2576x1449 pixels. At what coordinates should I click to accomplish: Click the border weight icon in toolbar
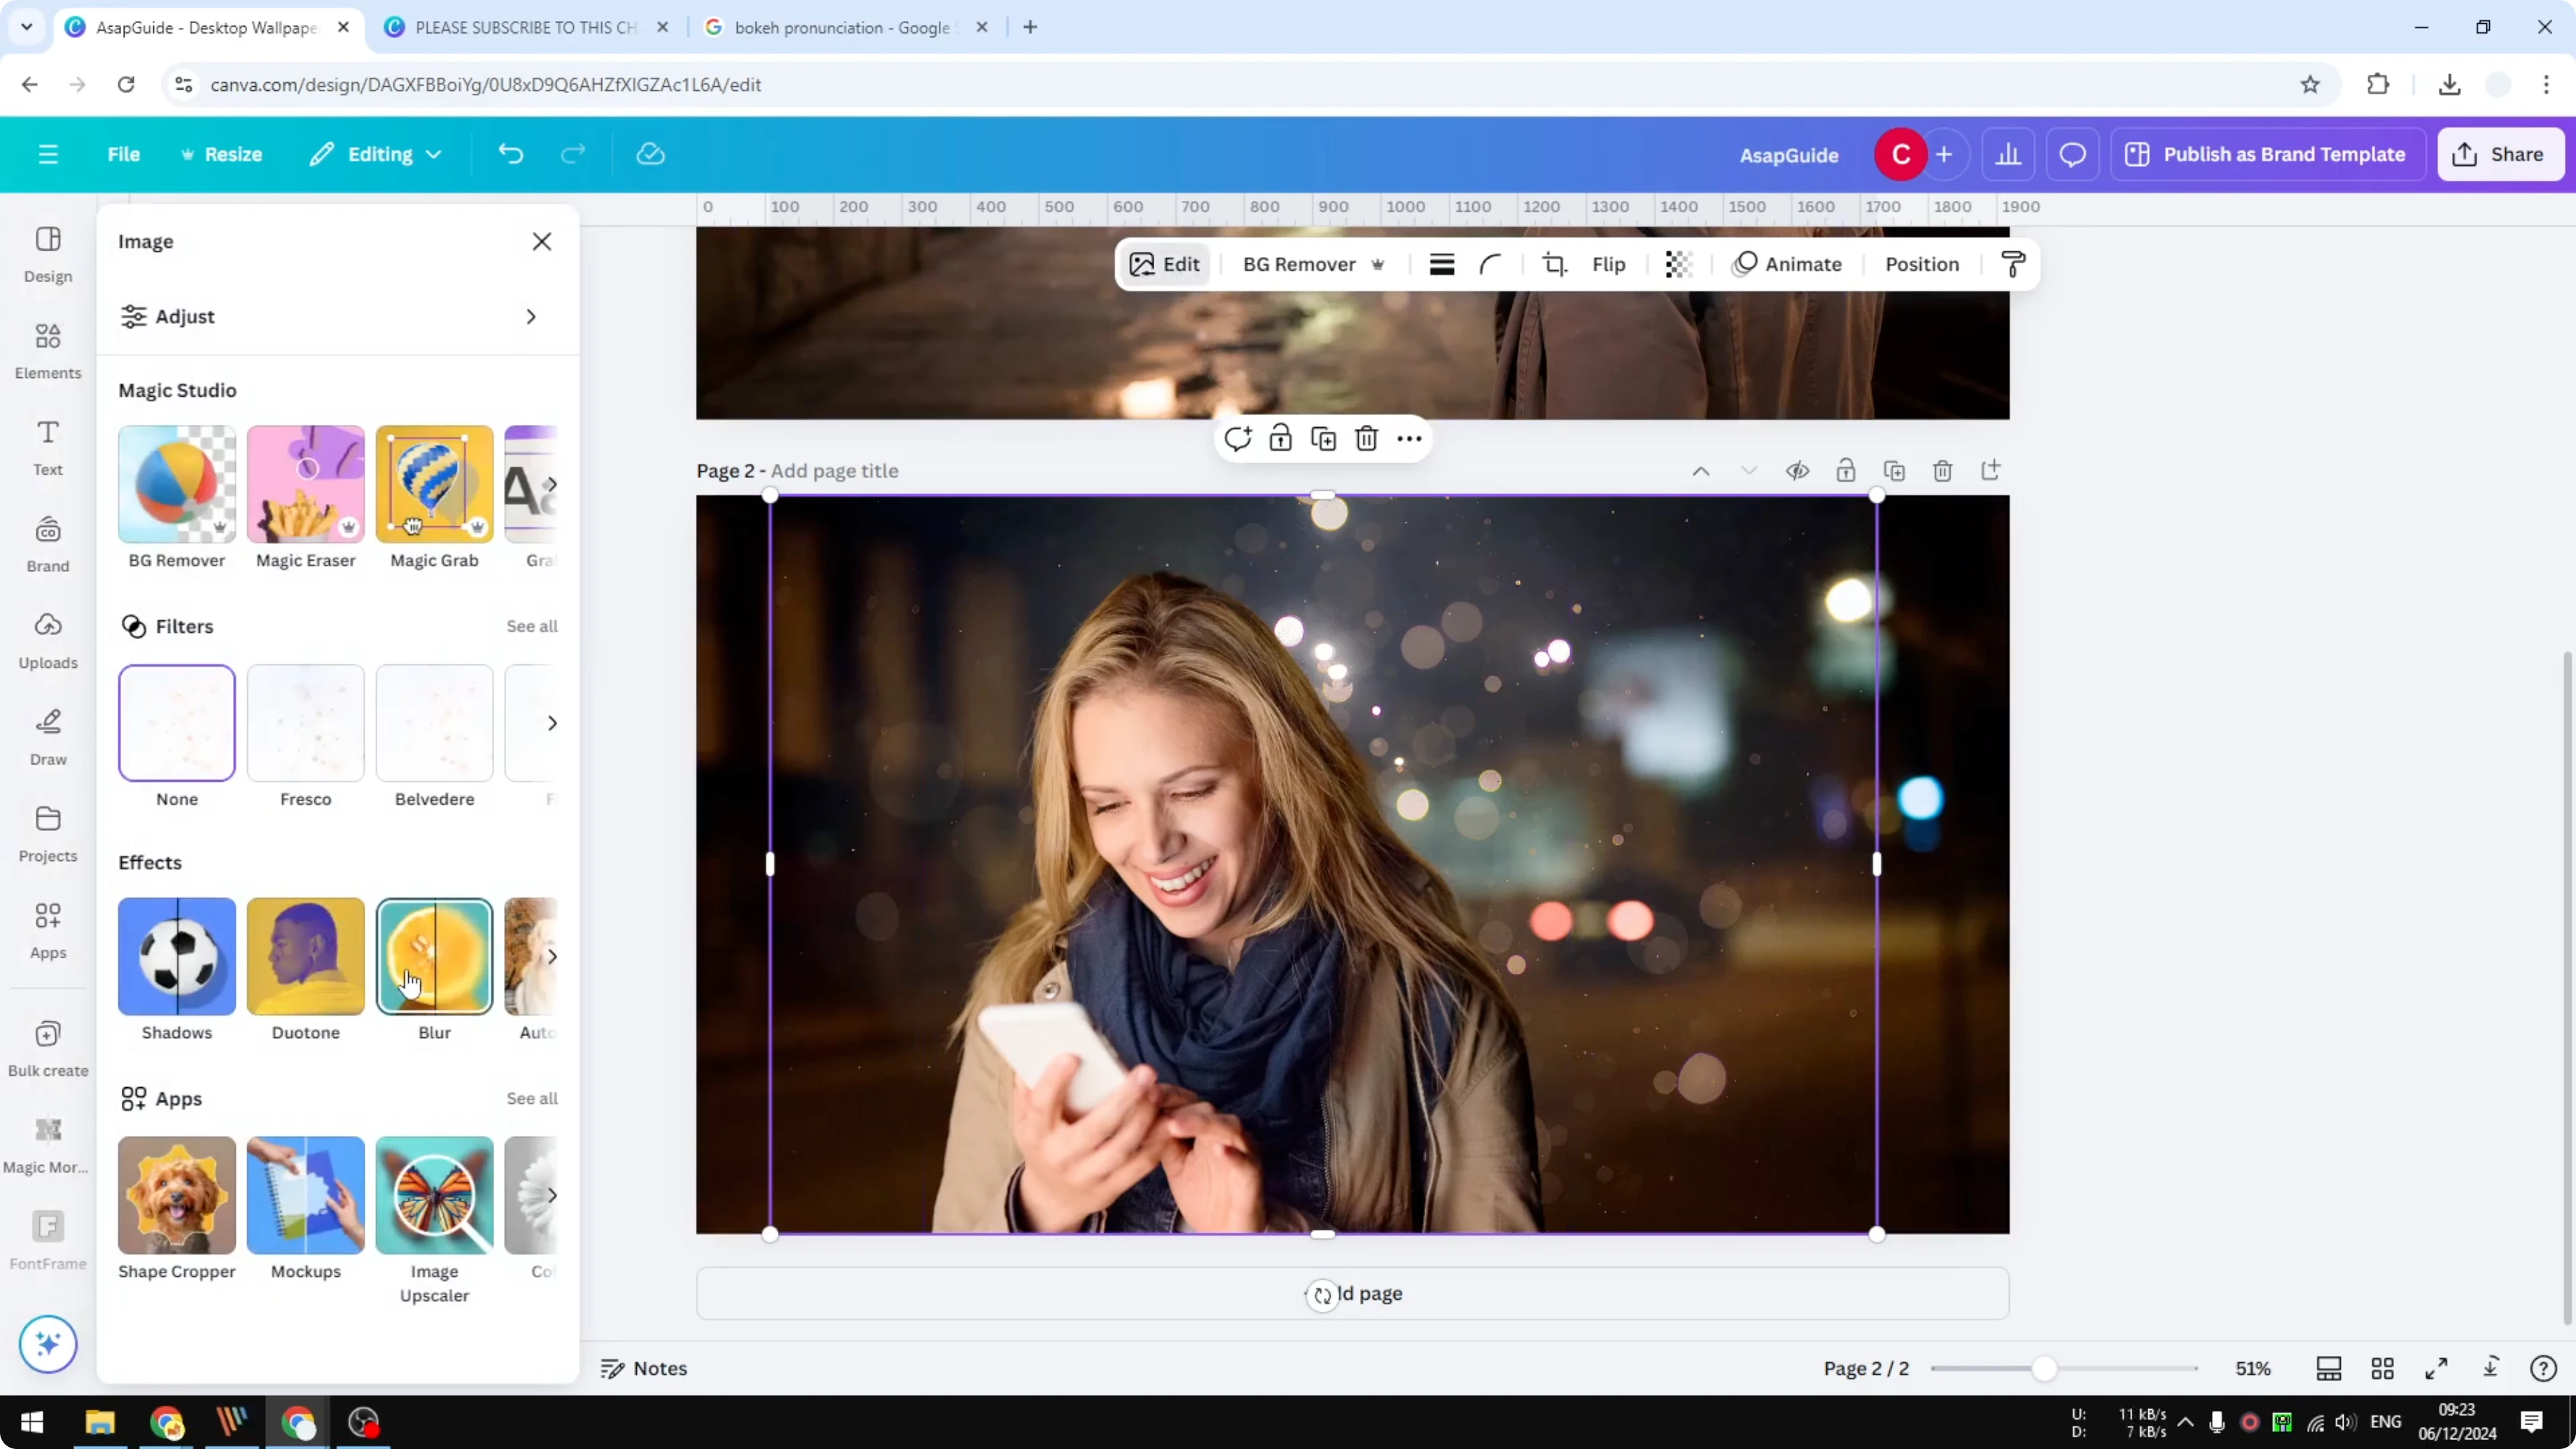[x=1441, y=264]
